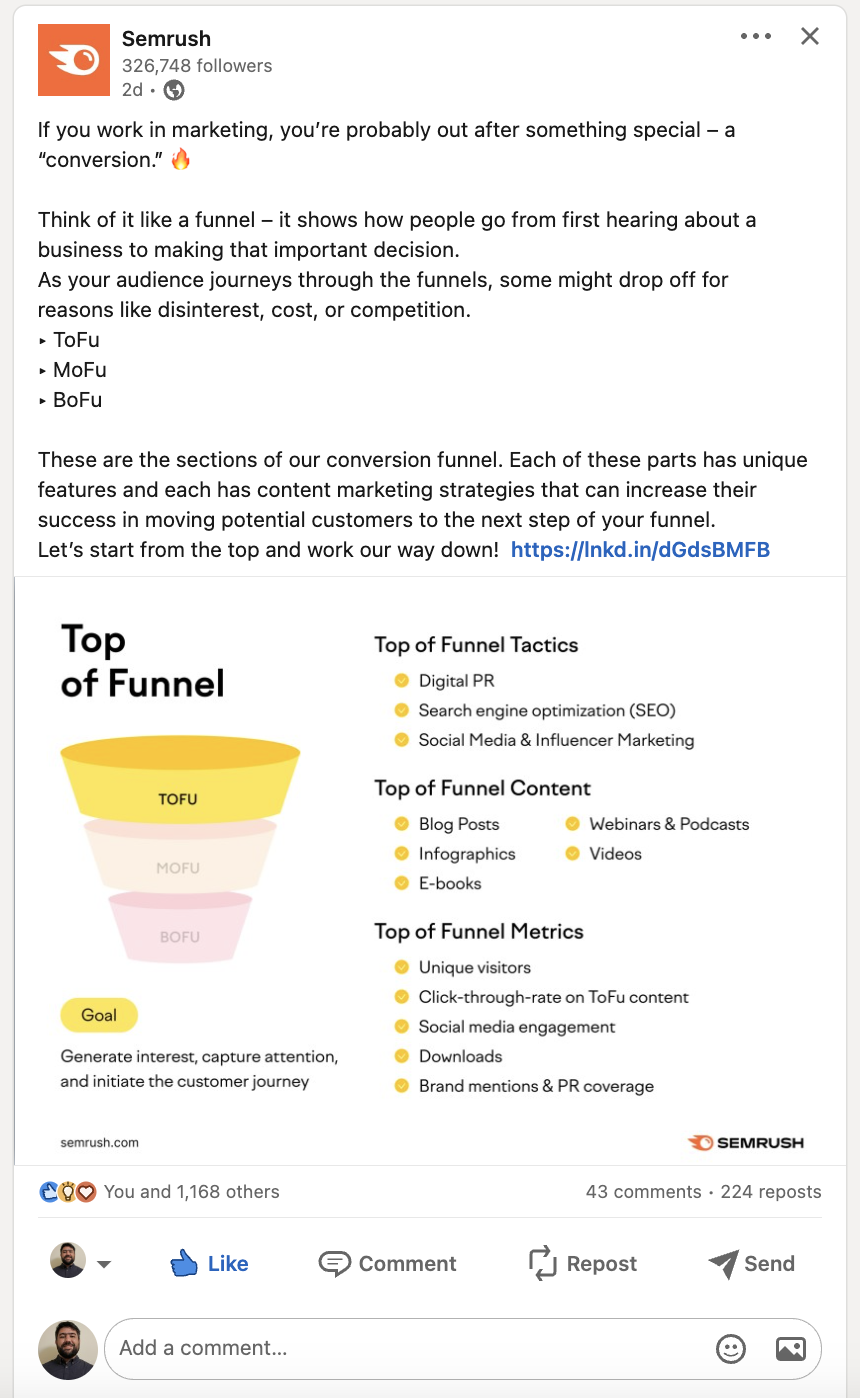
Task: Repost the Semrush funnel post
Action: coord(582,1264)
